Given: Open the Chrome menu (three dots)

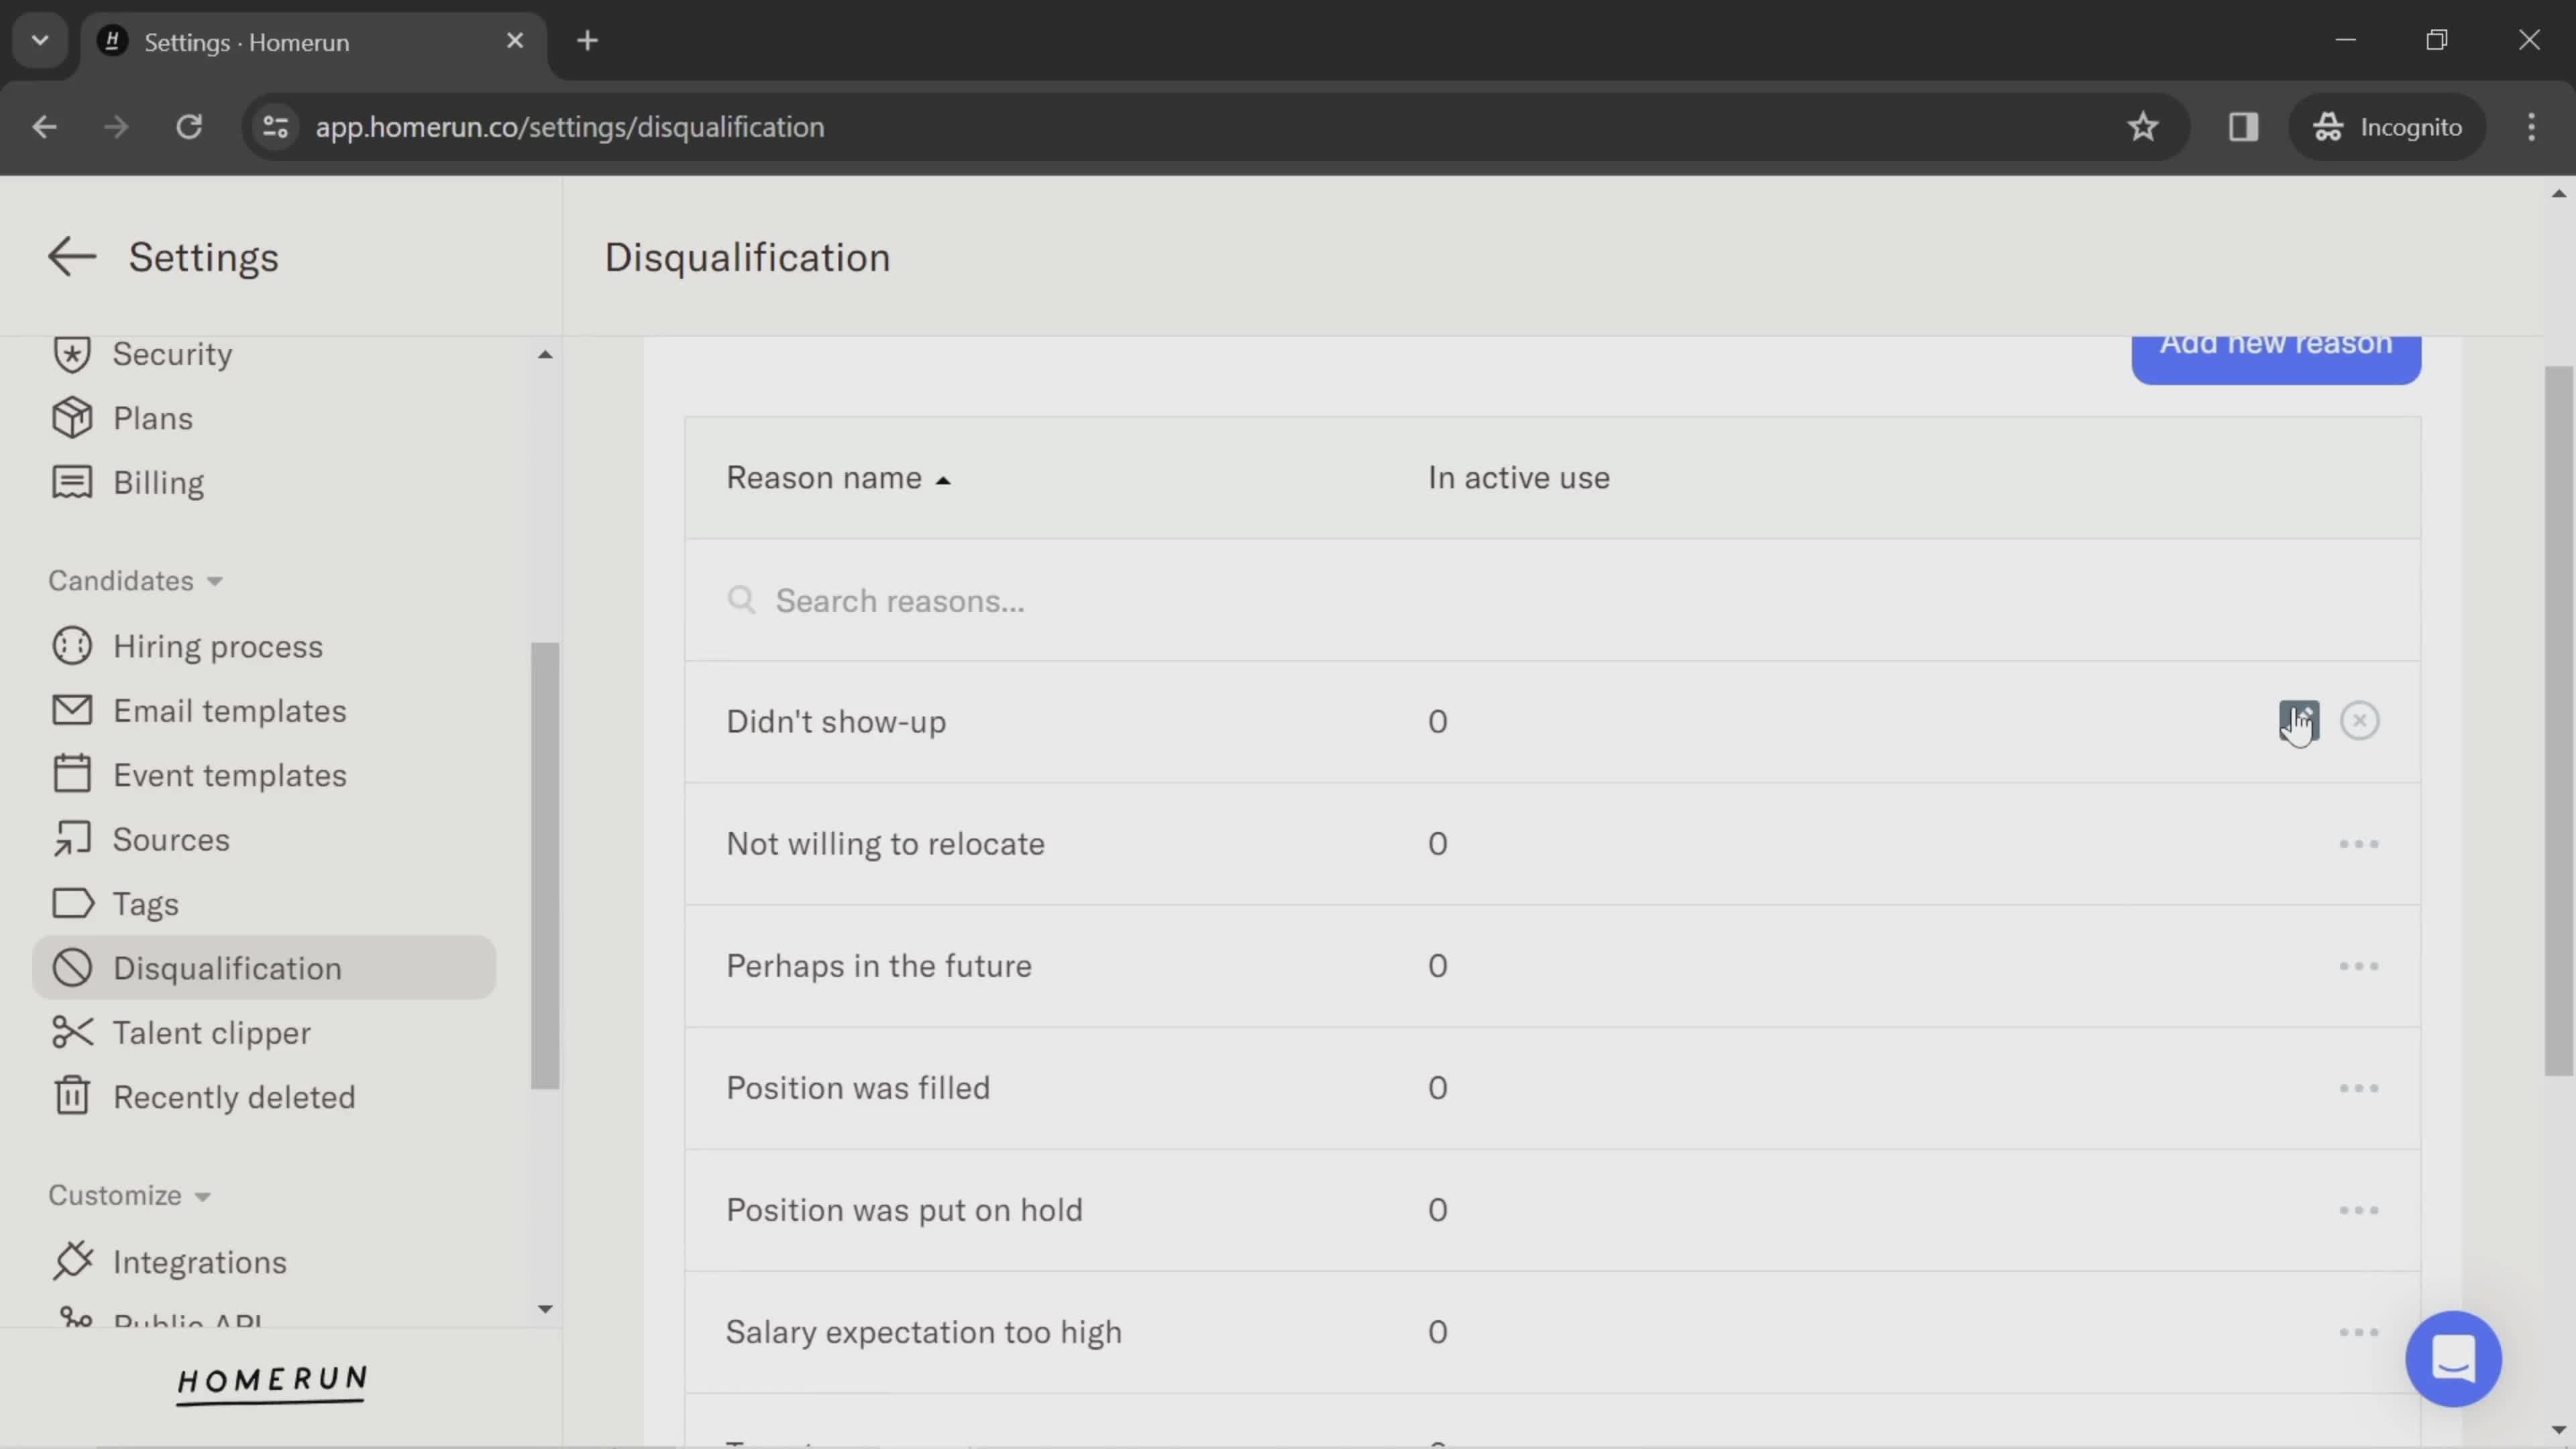Looking at the screenshot, I should pyautogui.click(x=2531, y=127).
